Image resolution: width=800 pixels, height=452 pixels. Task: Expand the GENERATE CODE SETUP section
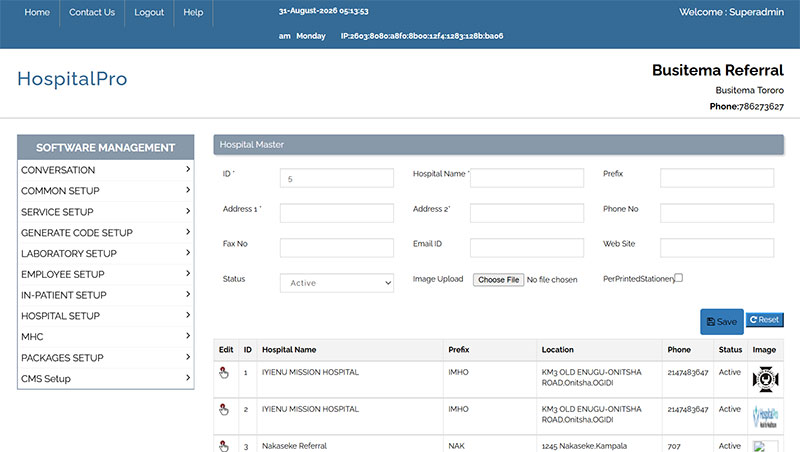tap(106, 233)
